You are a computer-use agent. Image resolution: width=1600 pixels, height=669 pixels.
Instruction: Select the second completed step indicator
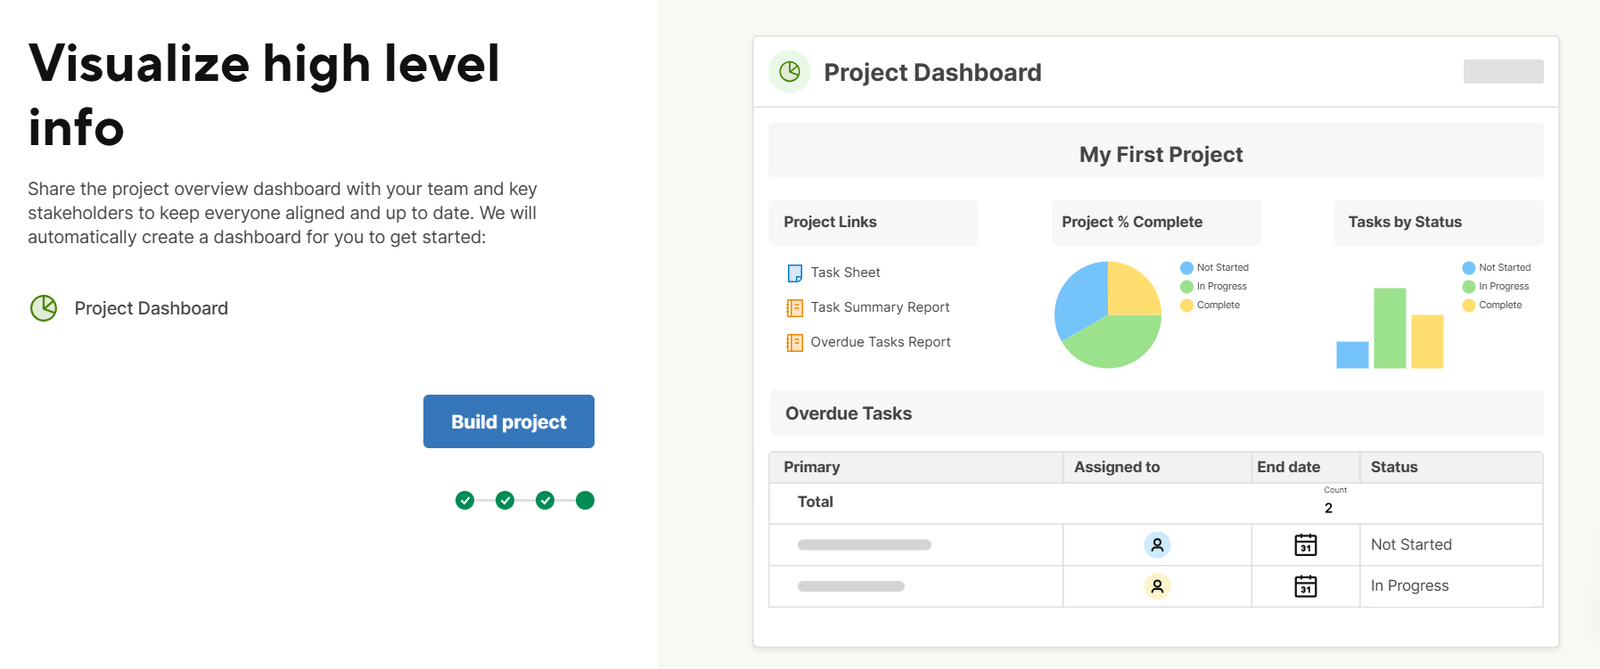click(x=505, y=500)
